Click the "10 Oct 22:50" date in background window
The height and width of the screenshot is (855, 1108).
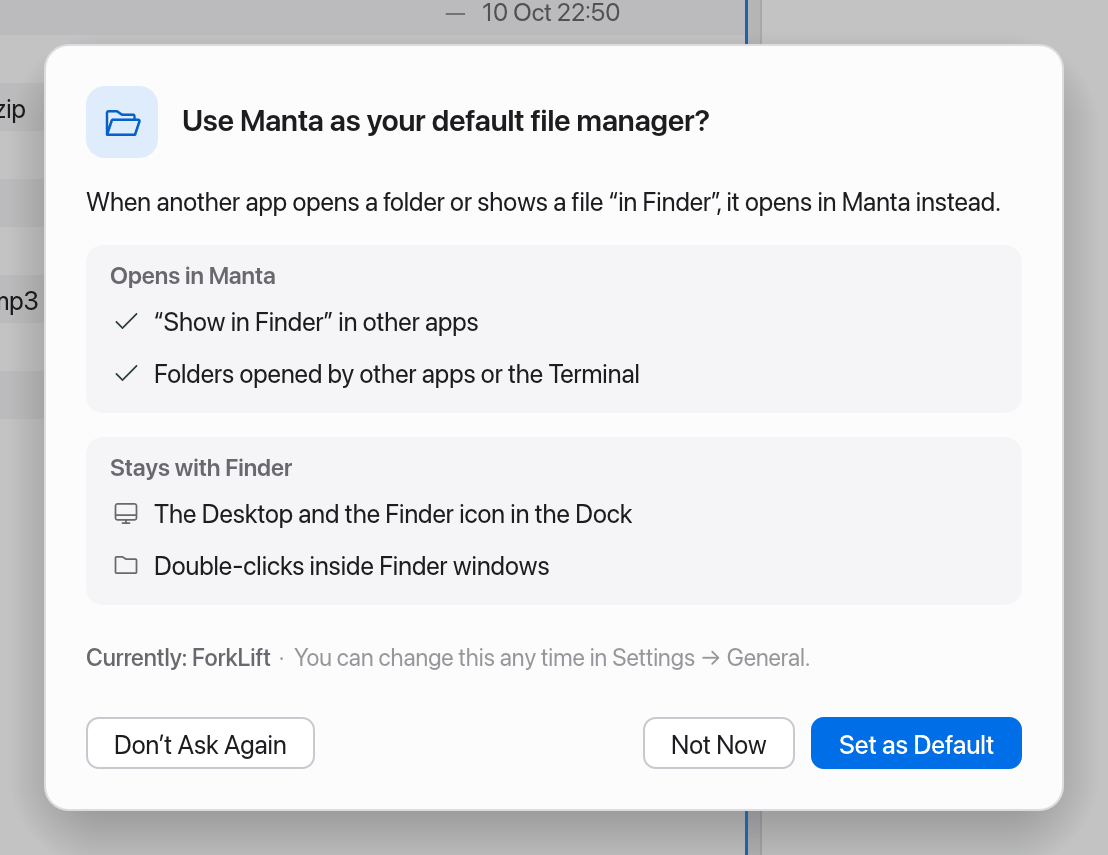point(550,13)
